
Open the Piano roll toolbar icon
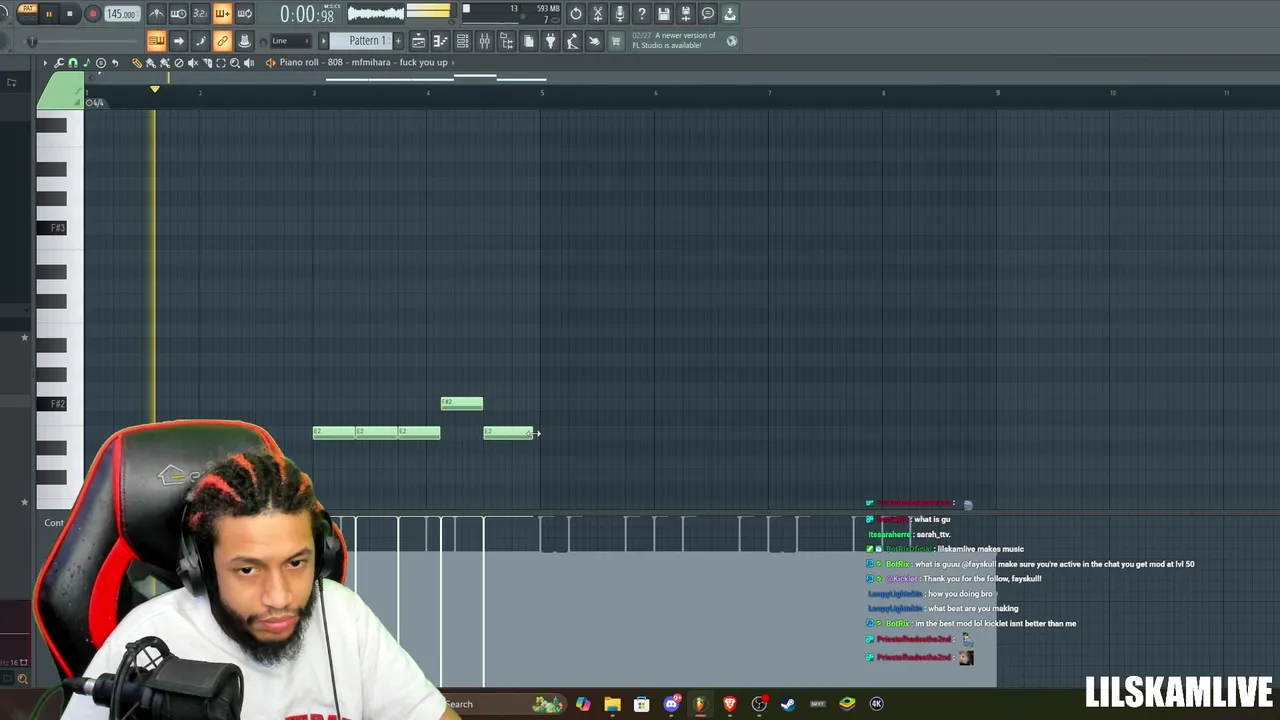440,41
